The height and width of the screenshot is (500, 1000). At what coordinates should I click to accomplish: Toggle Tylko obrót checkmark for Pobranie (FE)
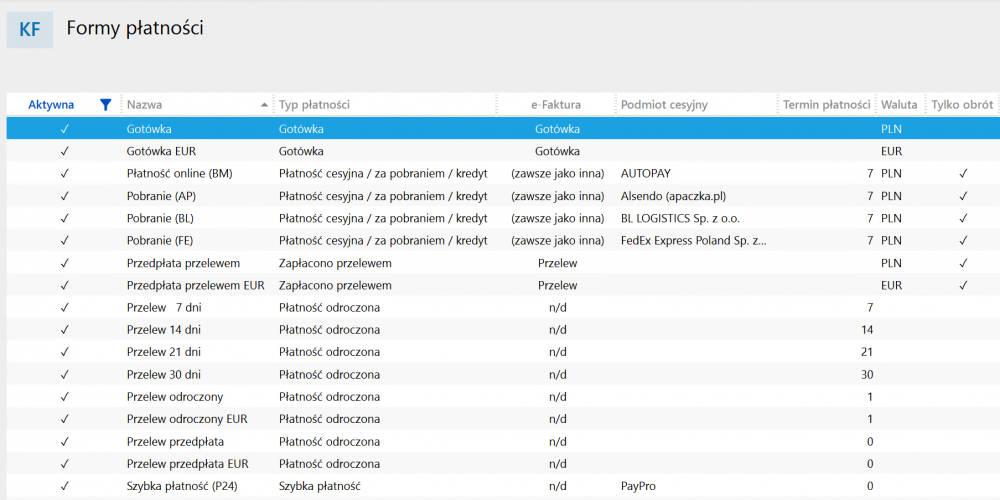pyautogui.click(x=963, y=240)
